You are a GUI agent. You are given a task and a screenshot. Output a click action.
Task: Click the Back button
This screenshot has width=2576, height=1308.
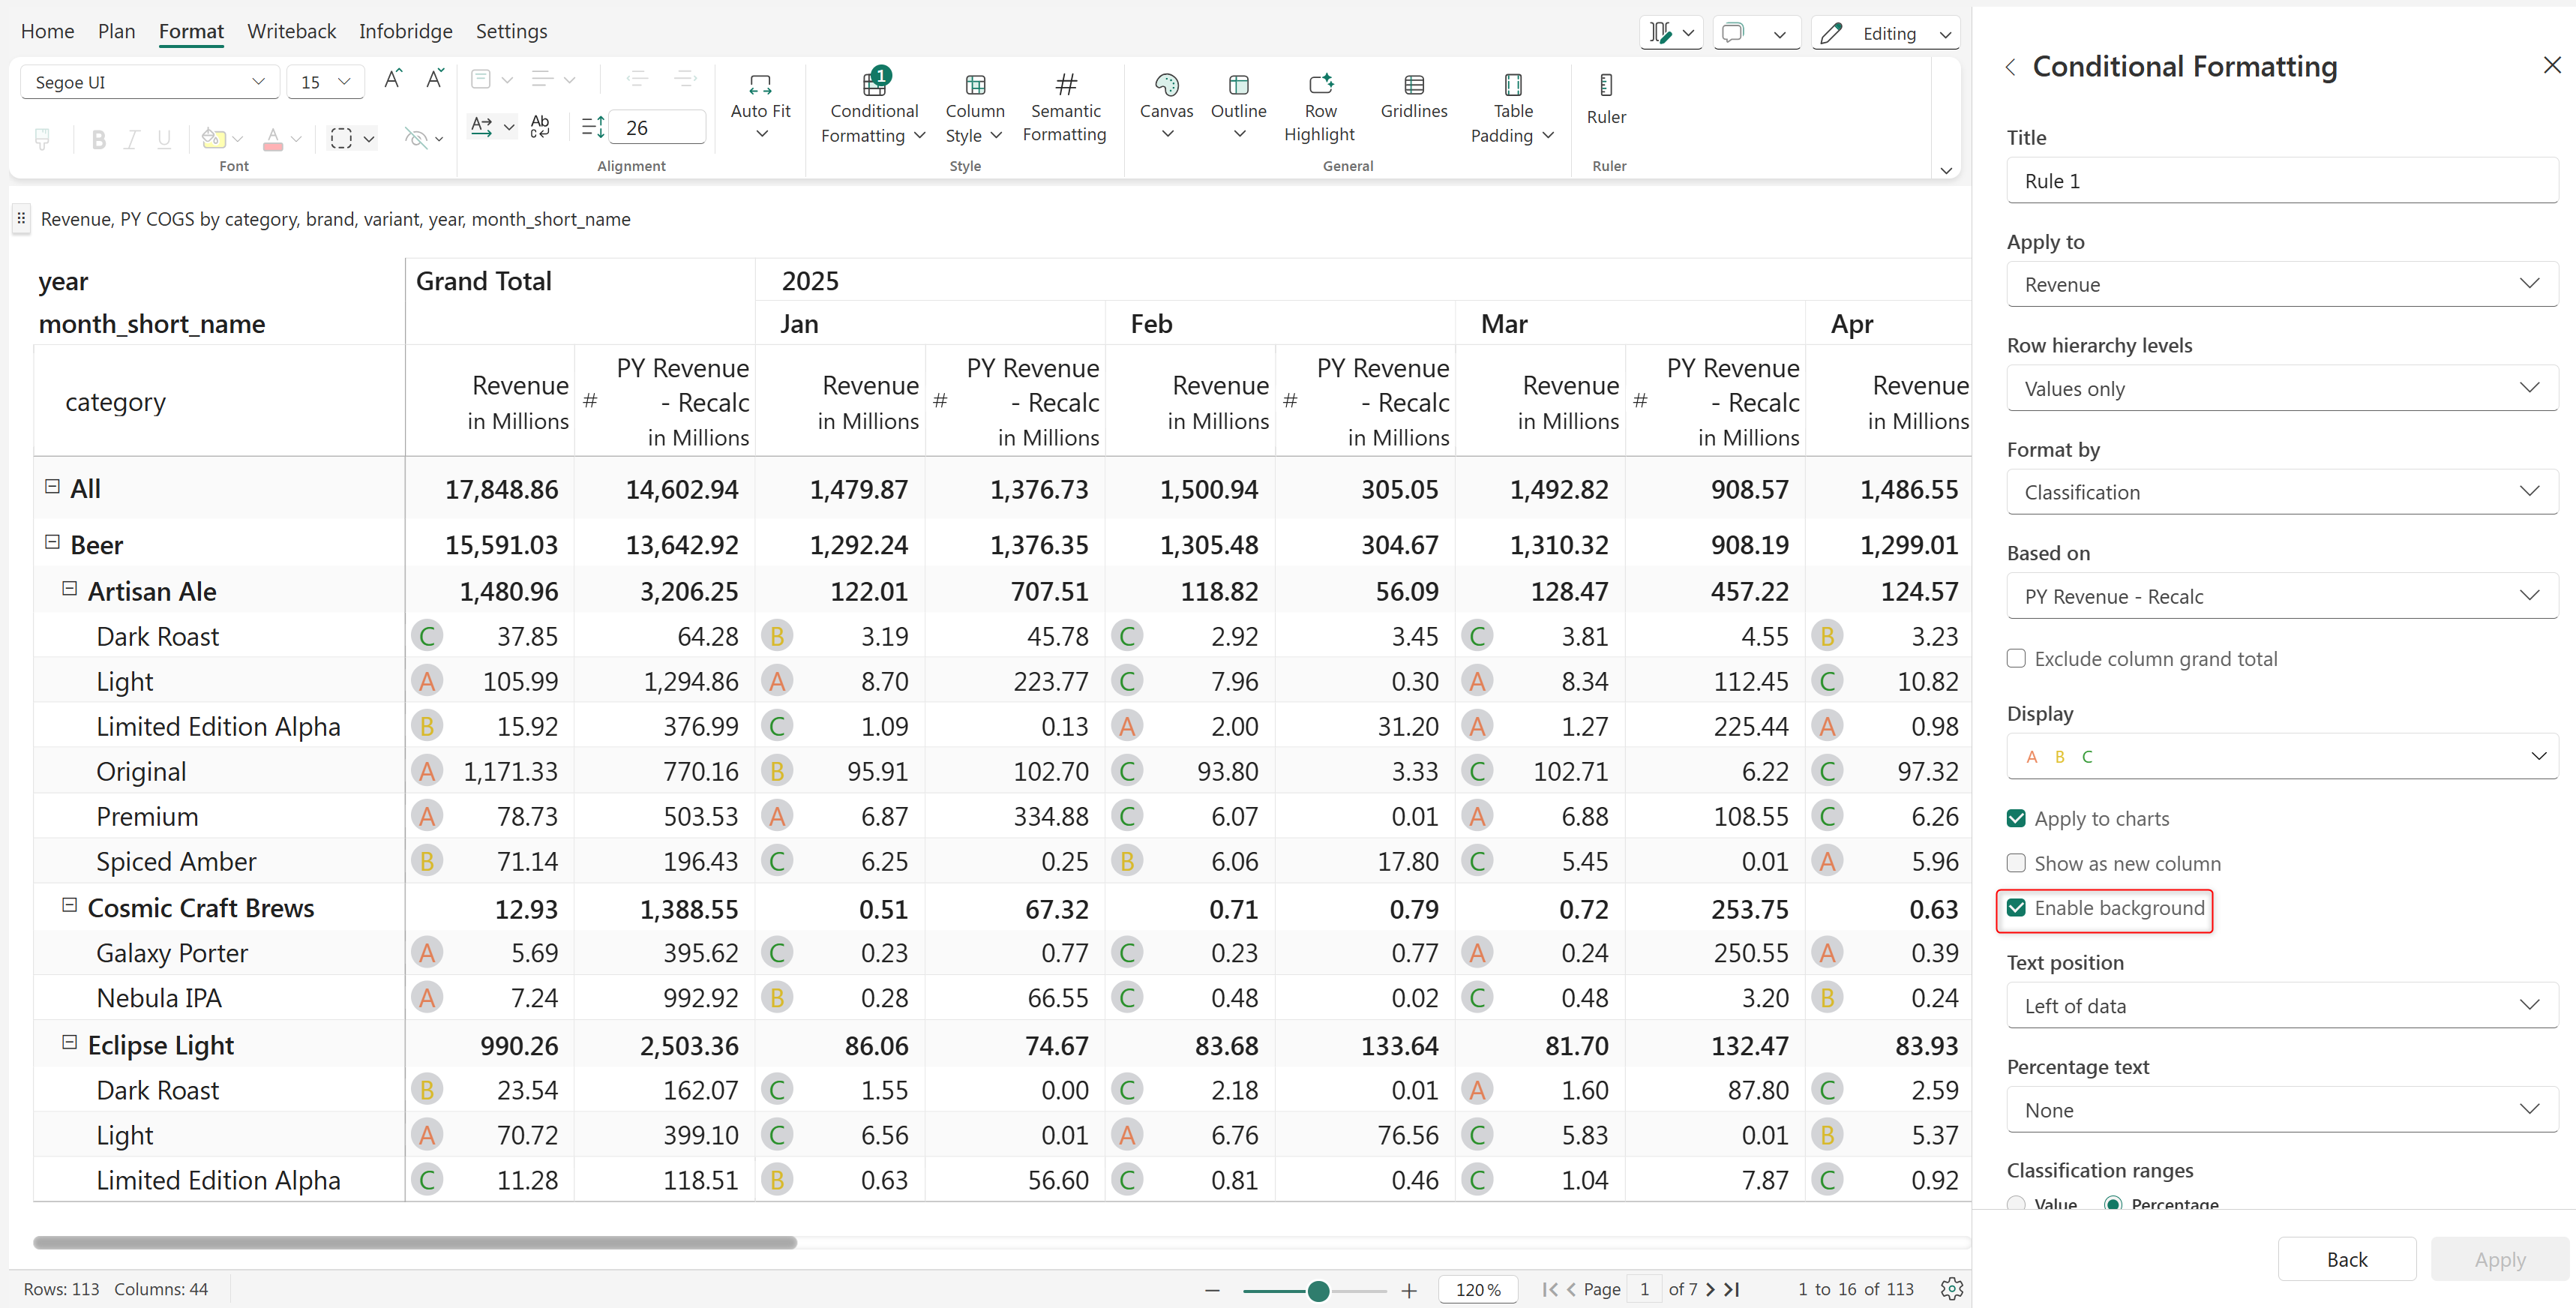point(2346,1259)
